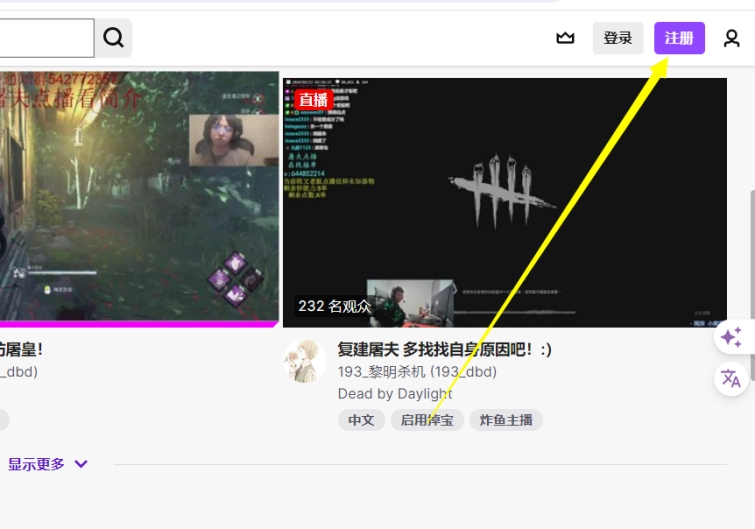Open the forest gameplay stream thumbnail
755x529 pixels.
(x=139, y=199)
